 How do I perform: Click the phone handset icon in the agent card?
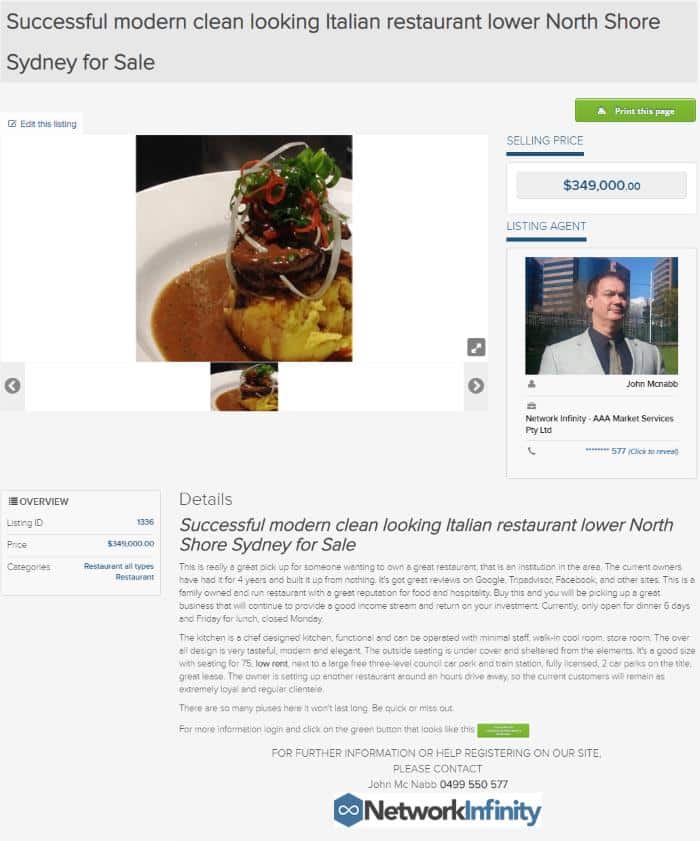pyautogui.click(x=532, y=451)
